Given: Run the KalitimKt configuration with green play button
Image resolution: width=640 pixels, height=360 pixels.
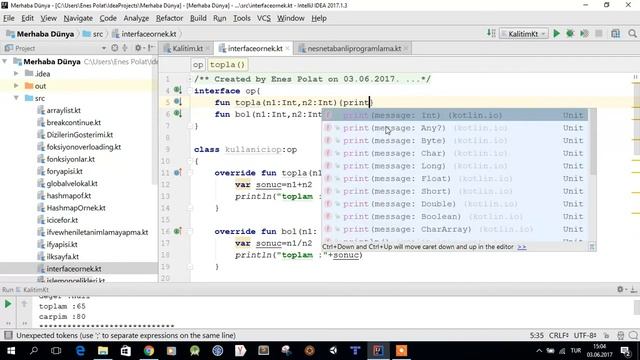Looking at the screenshot, I should pyautogui.click(x=556, y=34).
